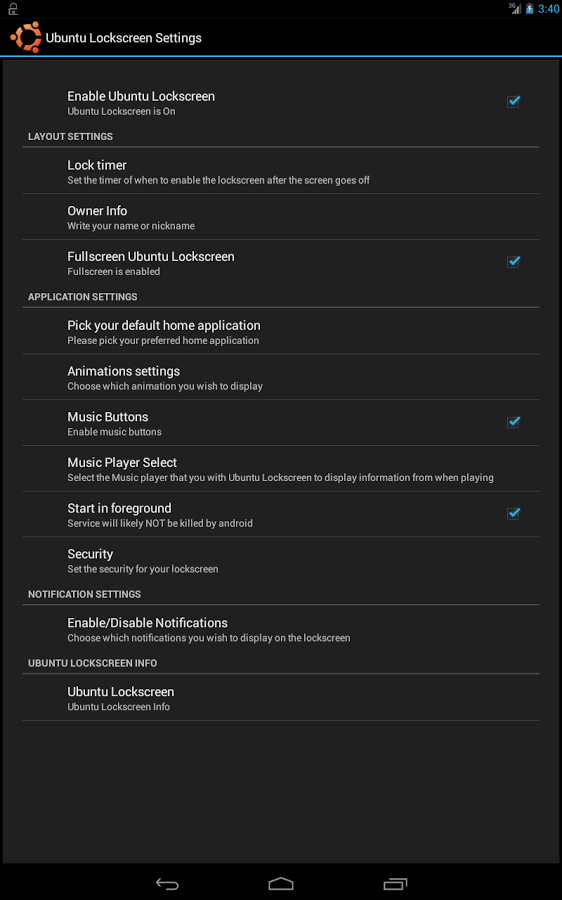This screenshot has width=562, height=900.
Task: Uncheck the Fullscreen Ubuntu Lockscreen checkbox
Action: point(513,262)
